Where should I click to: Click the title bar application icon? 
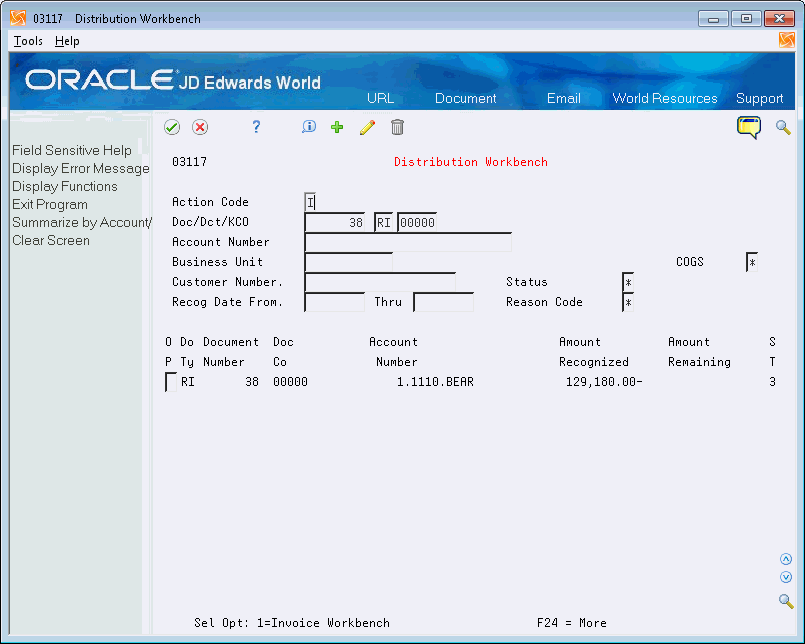tap(18, 18)
